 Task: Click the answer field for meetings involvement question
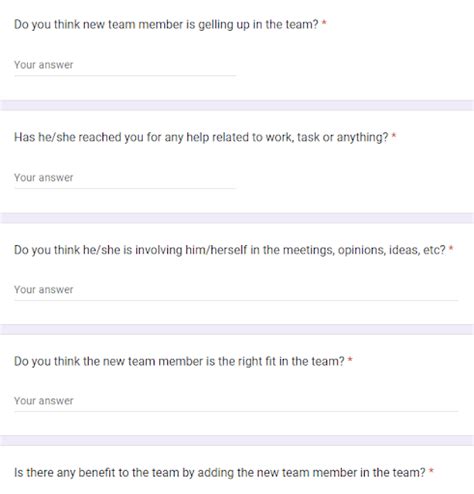click(236, 290)
